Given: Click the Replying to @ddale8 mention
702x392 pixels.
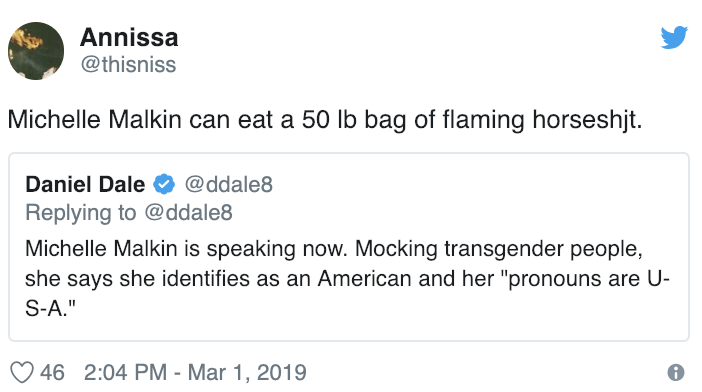Looking at the screenshot, I should [188, 213].
